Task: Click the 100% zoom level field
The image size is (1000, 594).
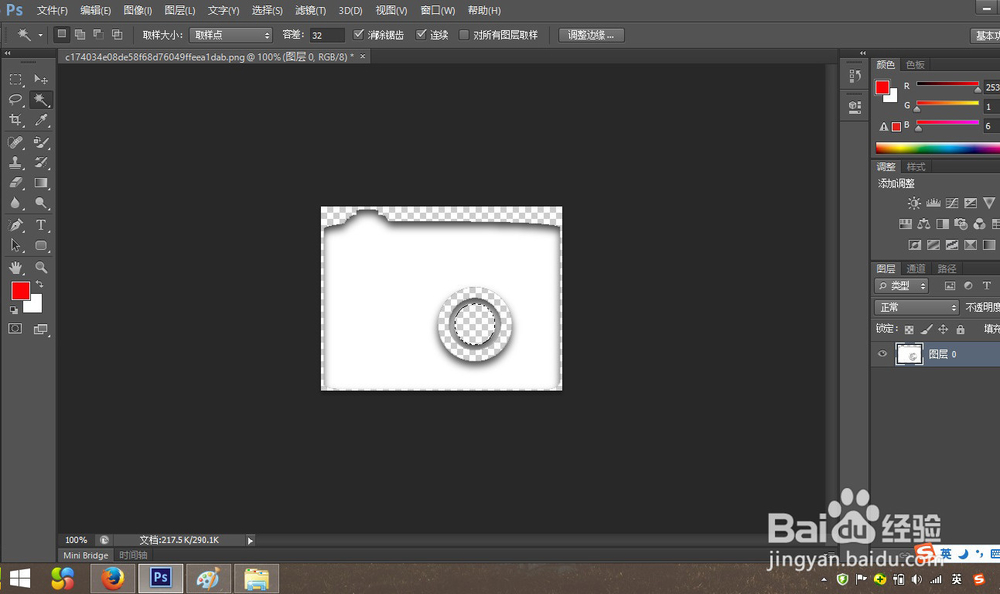Action: pos(76,540)
